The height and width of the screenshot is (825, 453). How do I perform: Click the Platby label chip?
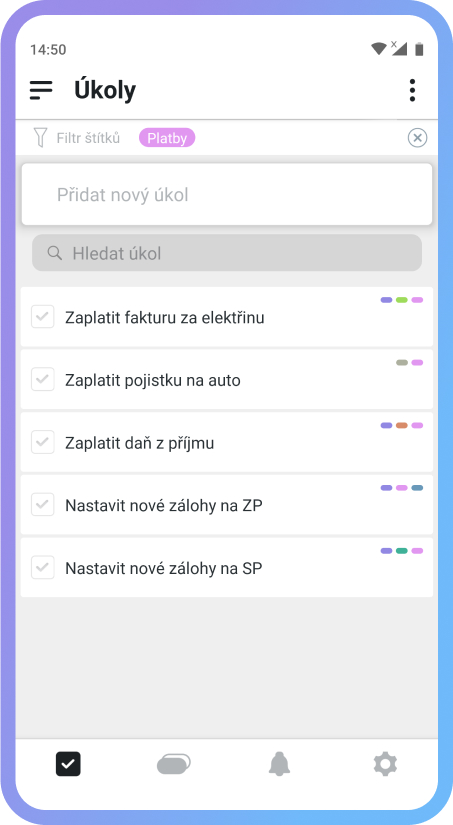pos(167,138)
